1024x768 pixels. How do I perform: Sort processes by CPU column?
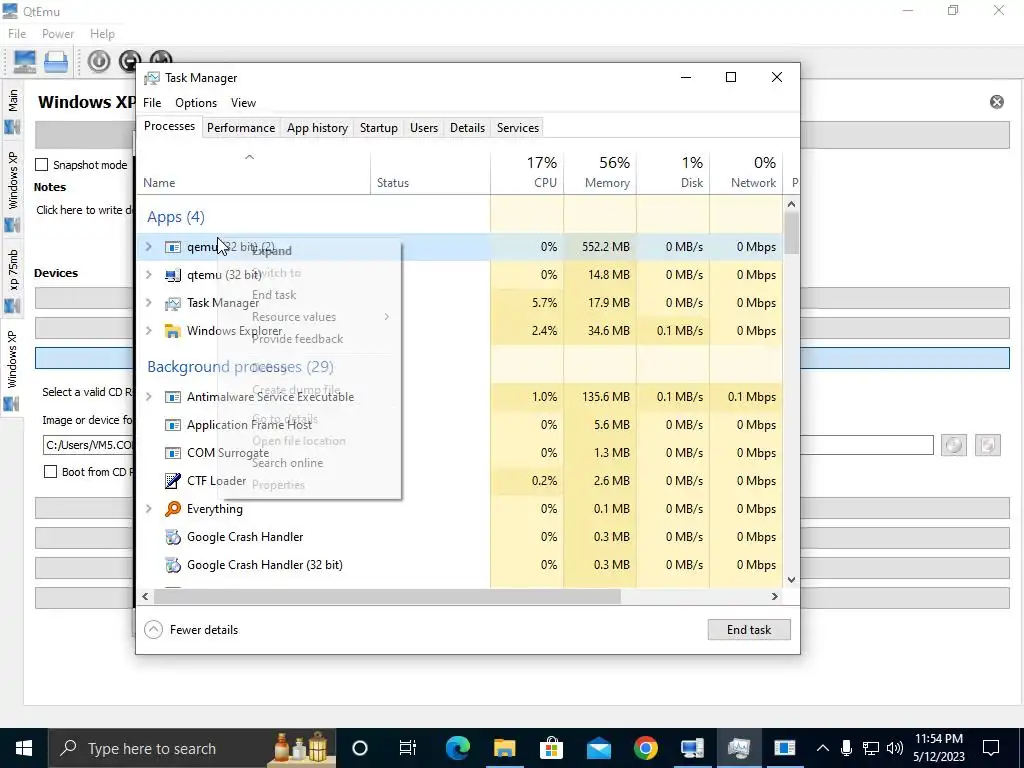527,172
